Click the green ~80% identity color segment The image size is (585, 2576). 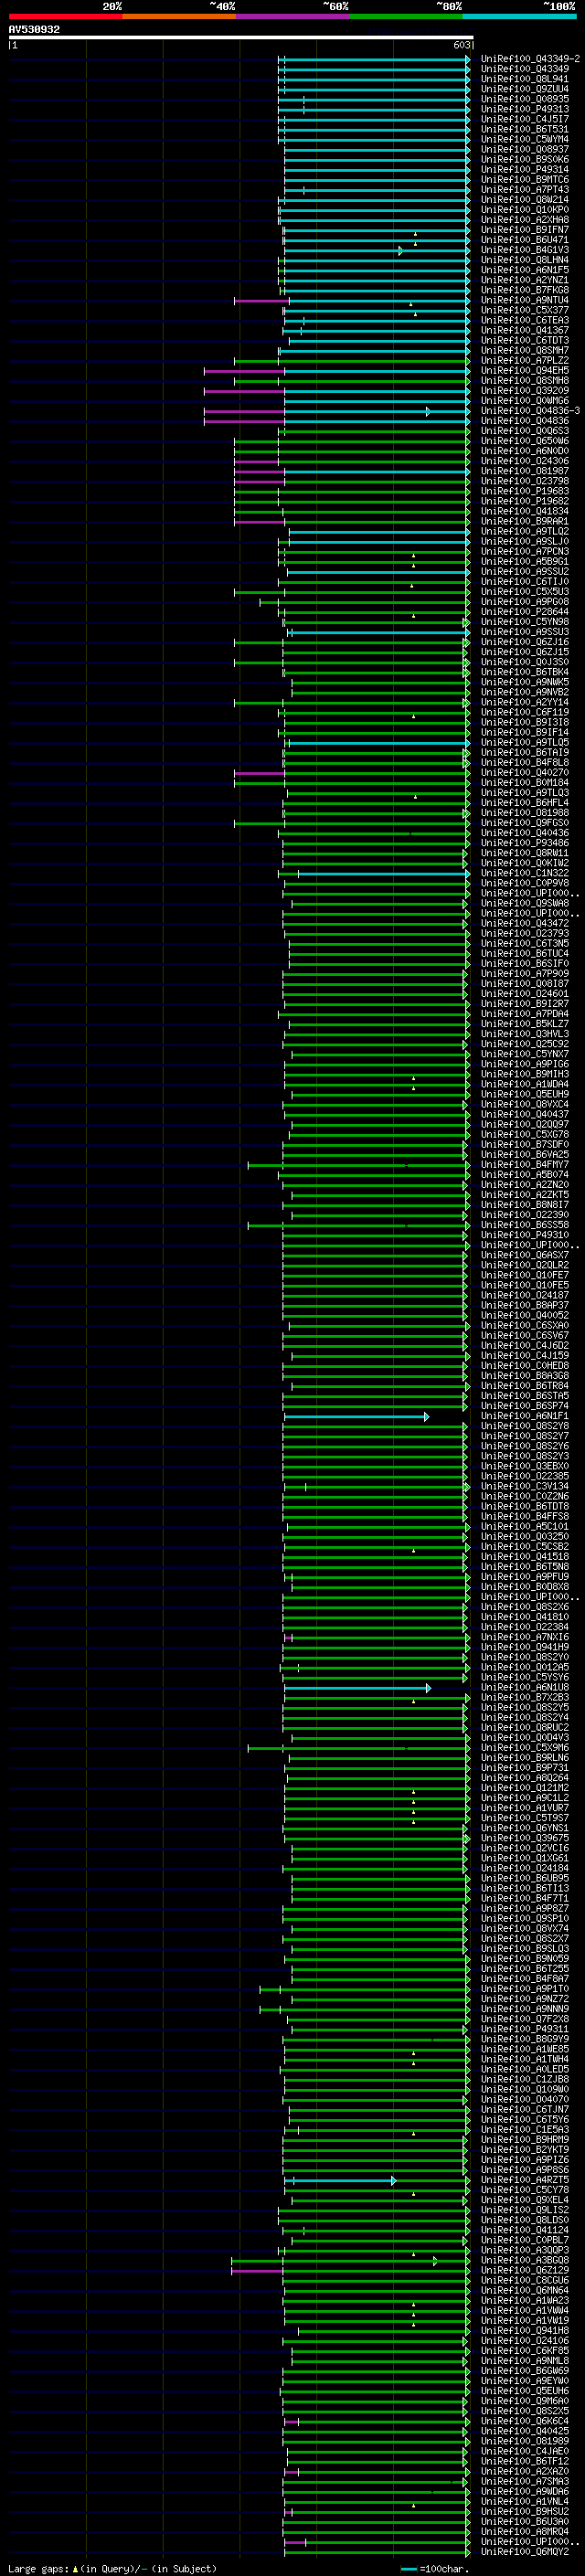coord(406,16)
